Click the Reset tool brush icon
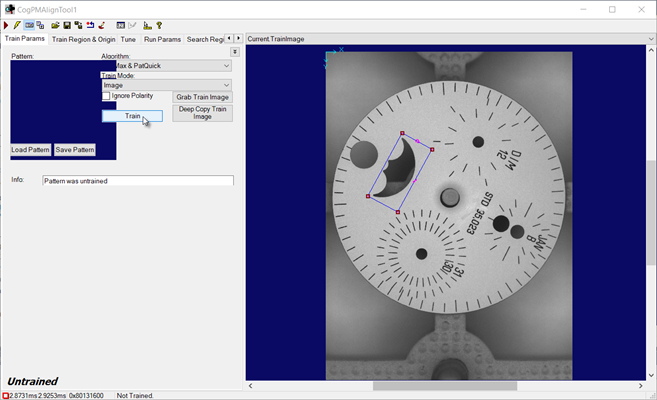The image size is (657, 400). [x=103, y=25]
